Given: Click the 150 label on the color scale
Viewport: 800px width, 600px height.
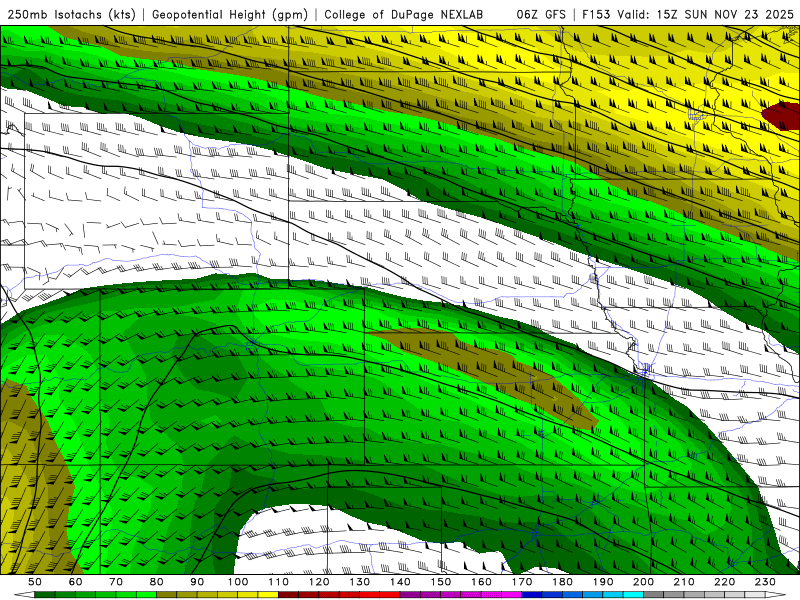Looking at the screenshot, I should pos(441,582).
